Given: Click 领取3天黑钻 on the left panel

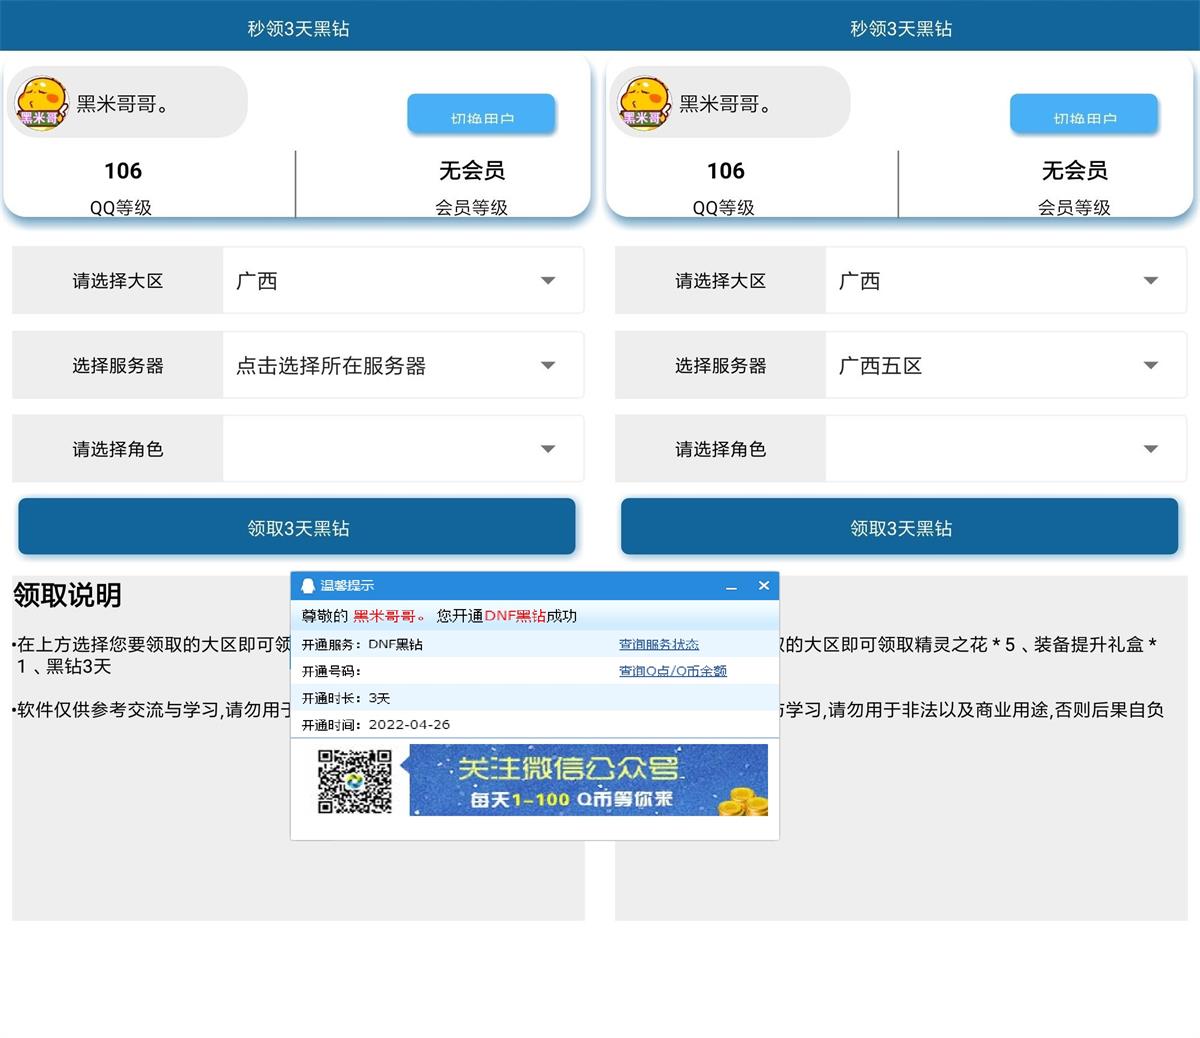Looking at the screenshot, I should tap(295, 527).
